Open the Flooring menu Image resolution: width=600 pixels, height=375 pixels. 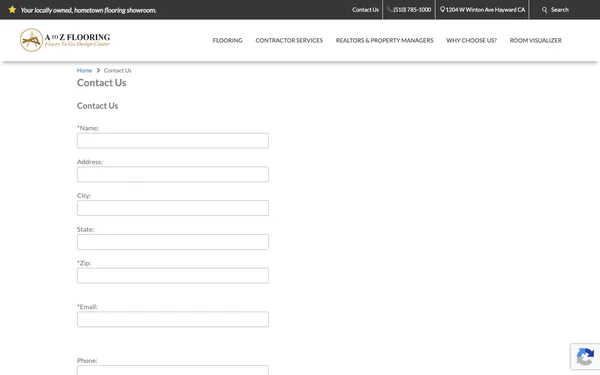[228, 40]
